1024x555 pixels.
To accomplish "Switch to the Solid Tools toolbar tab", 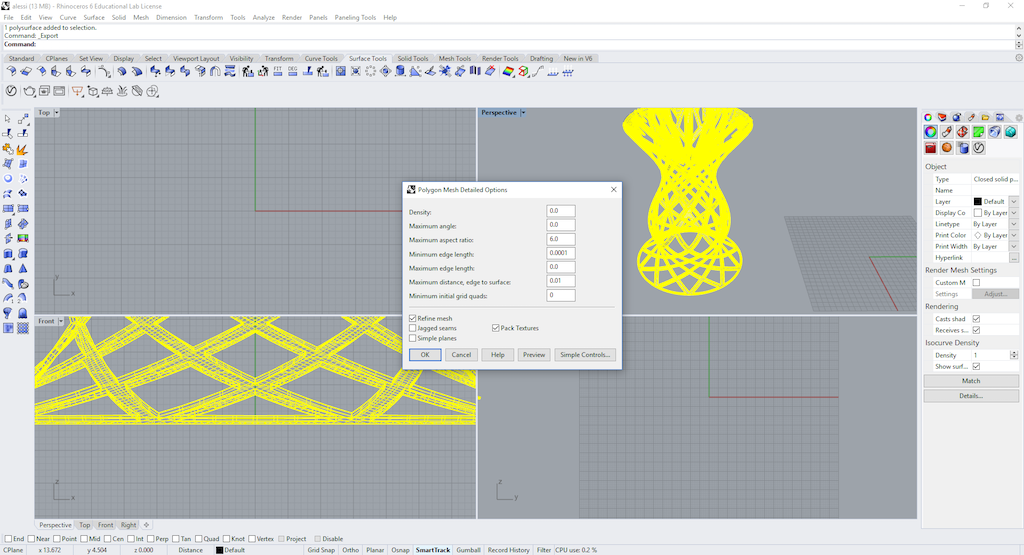I will [413, 58].
